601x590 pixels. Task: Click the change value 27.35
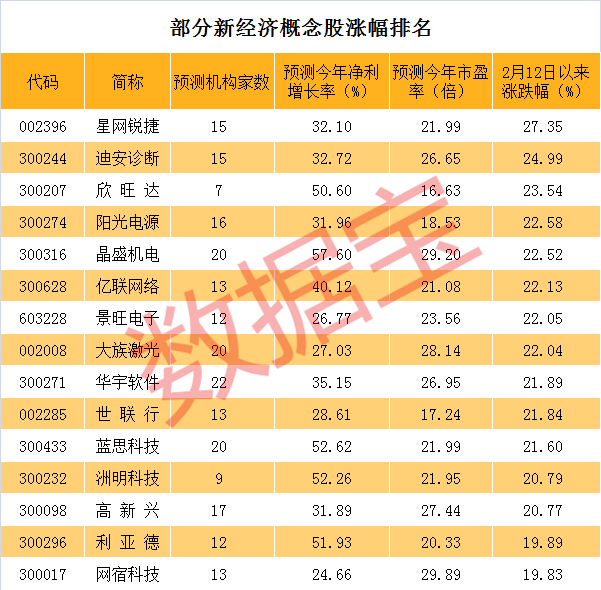coord(543,127)
